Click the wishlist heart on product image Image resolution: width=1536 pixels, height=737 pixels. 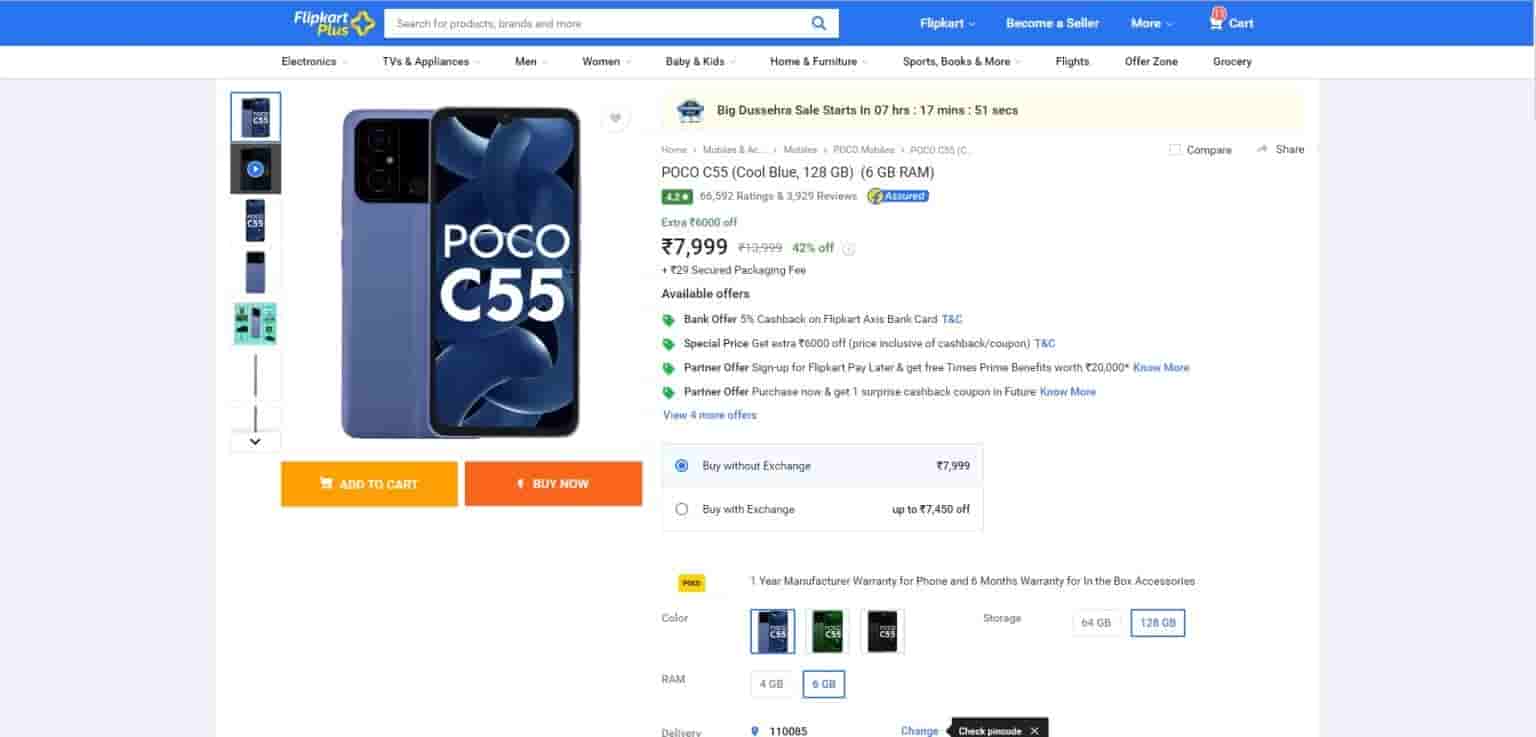coord(615,117)
